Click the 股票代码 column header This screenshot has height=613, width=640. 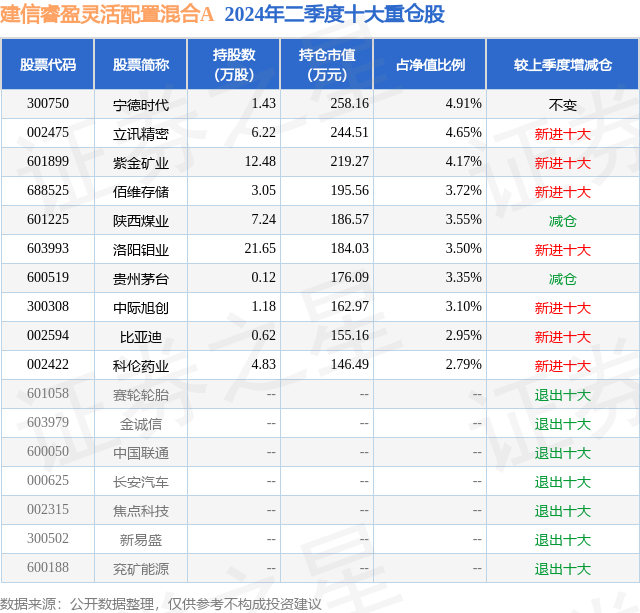48,64
